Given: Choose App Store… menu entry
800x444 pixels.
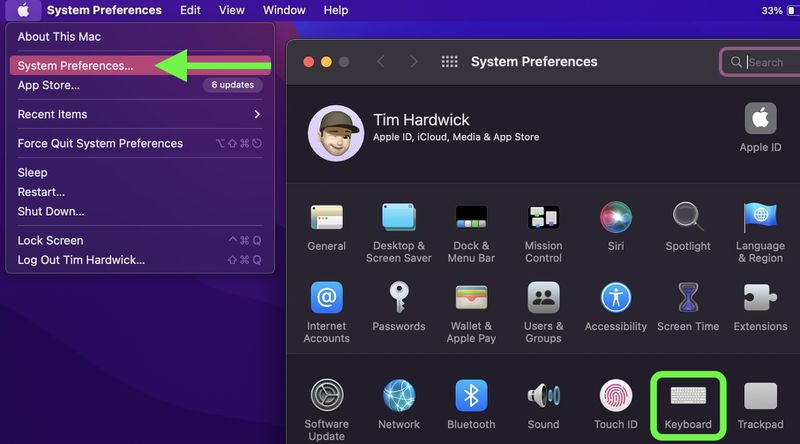Looking at the screenshot, I should point(49,85).
